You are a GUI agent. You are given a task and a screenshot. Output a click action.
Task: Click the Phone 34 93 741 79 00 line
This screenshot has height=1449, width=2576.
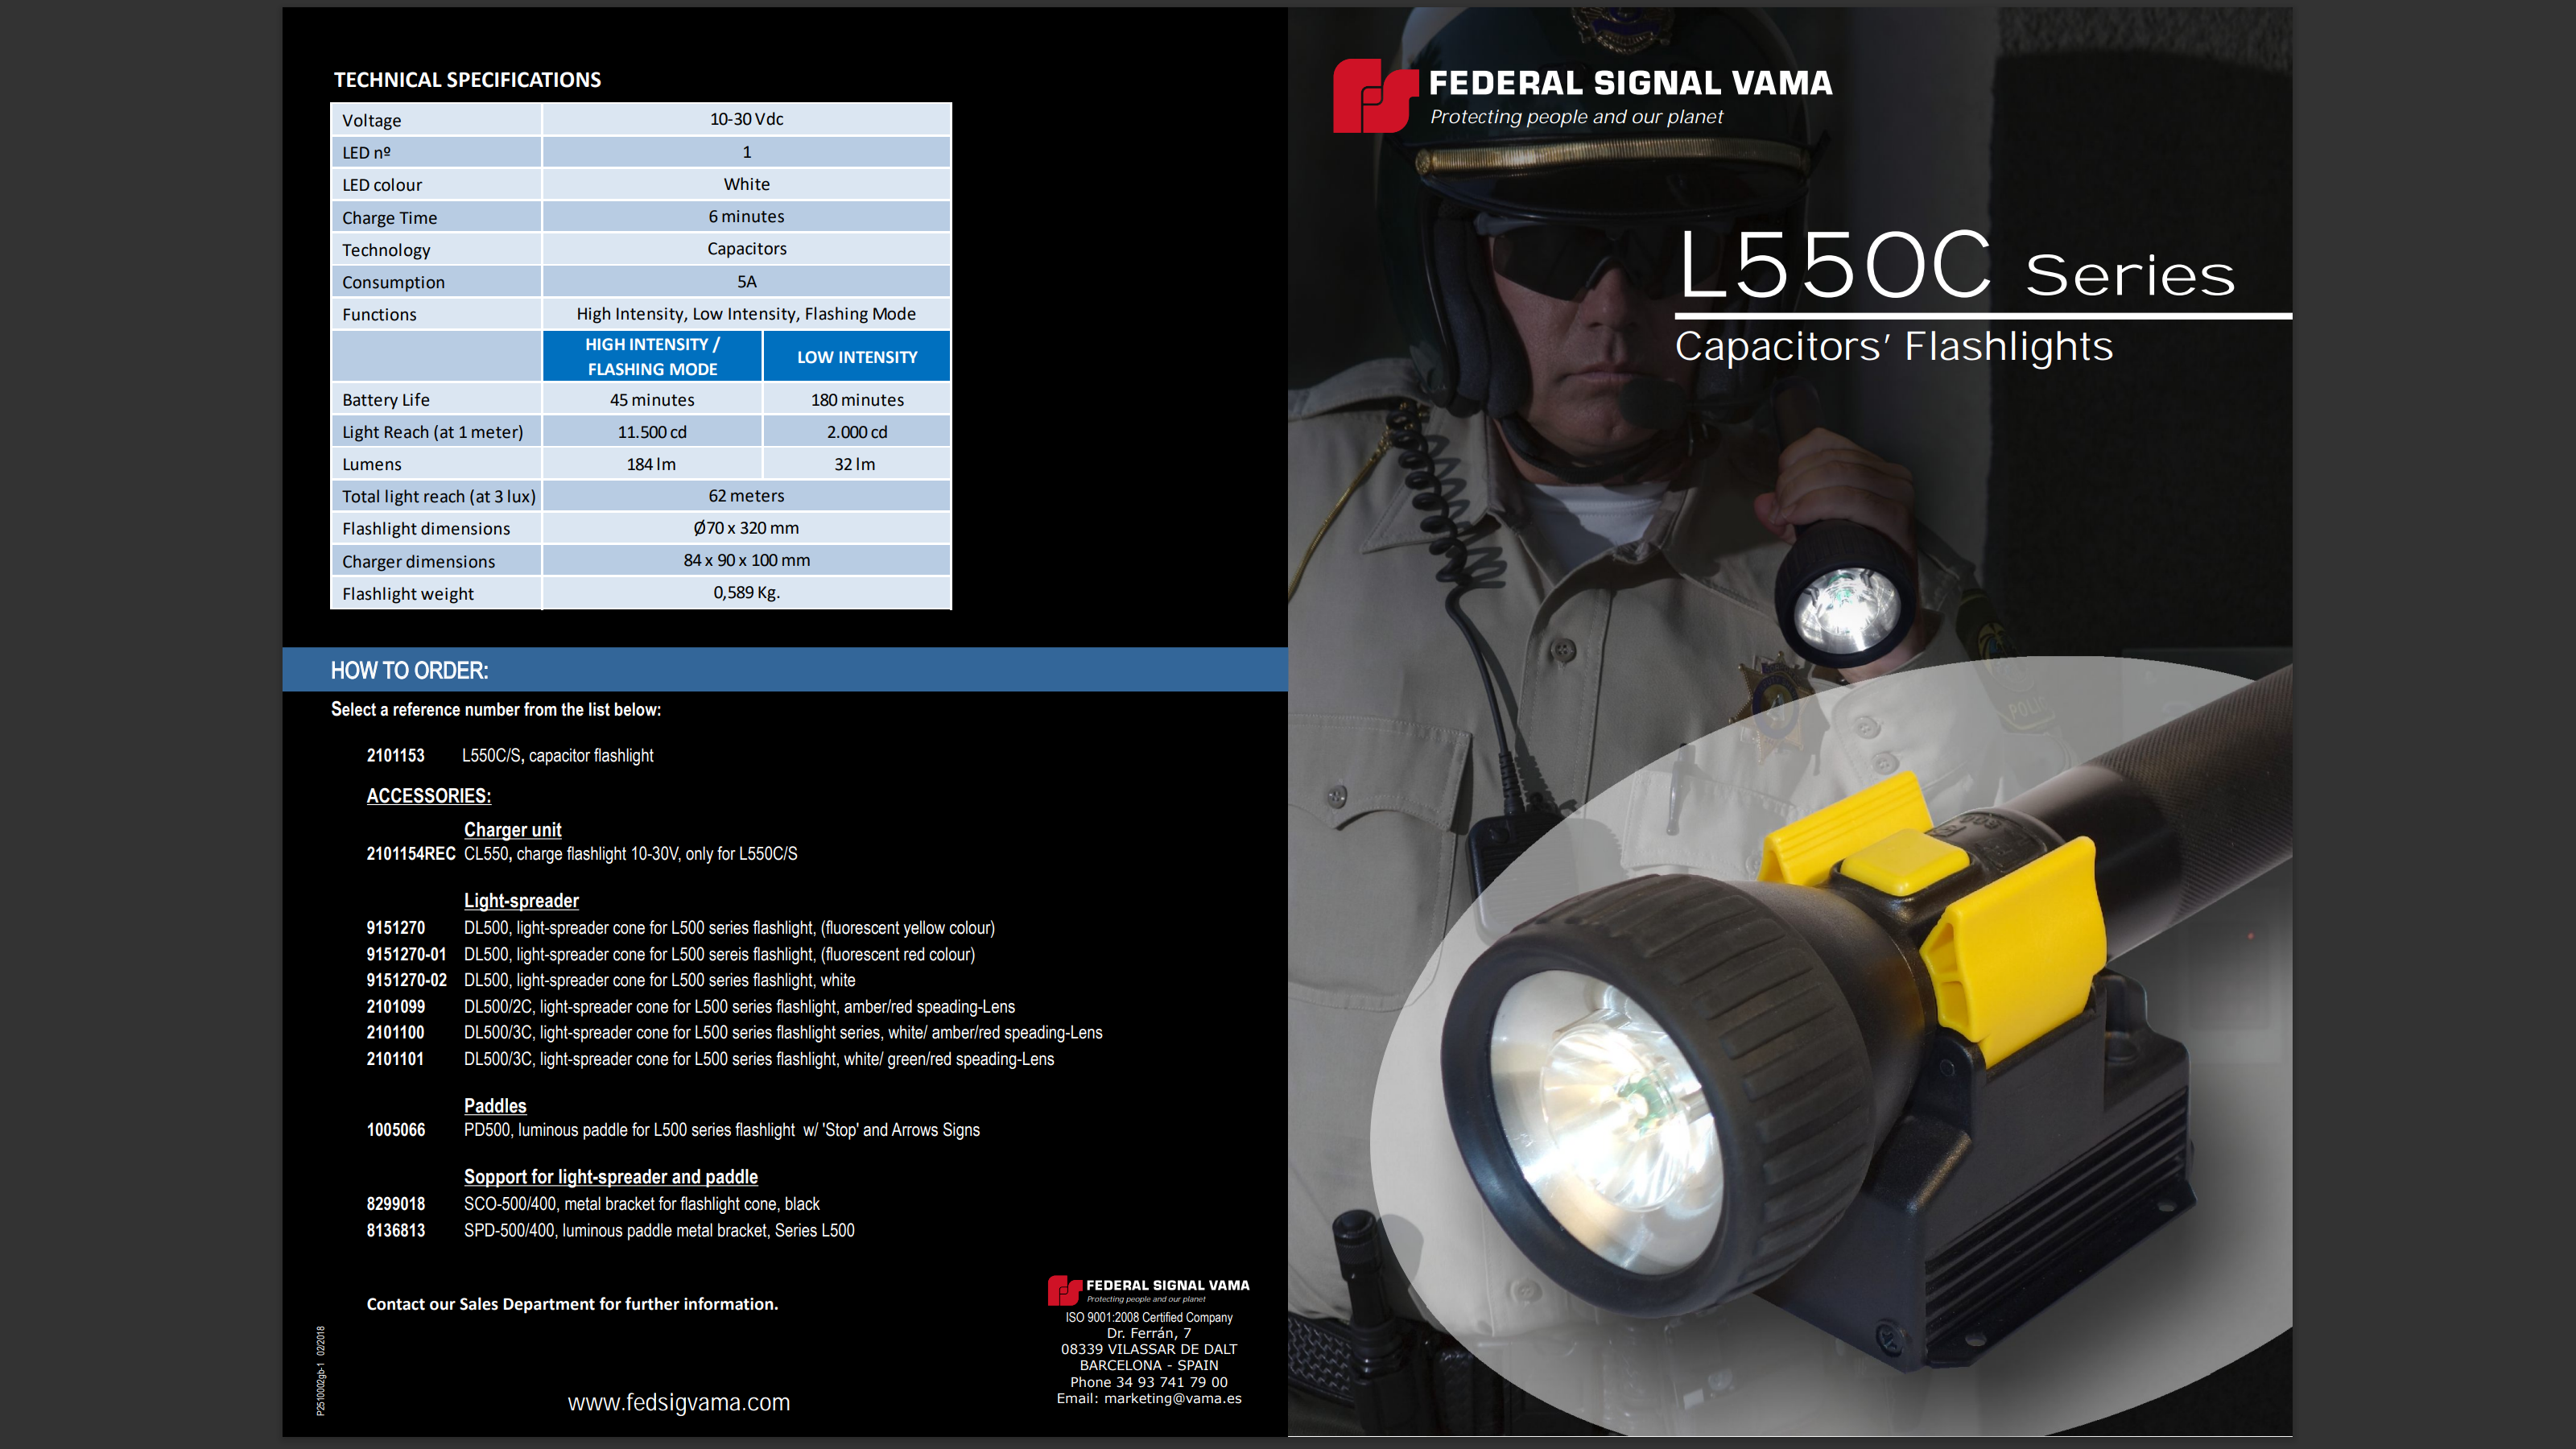click(x=1148, y=1382)
